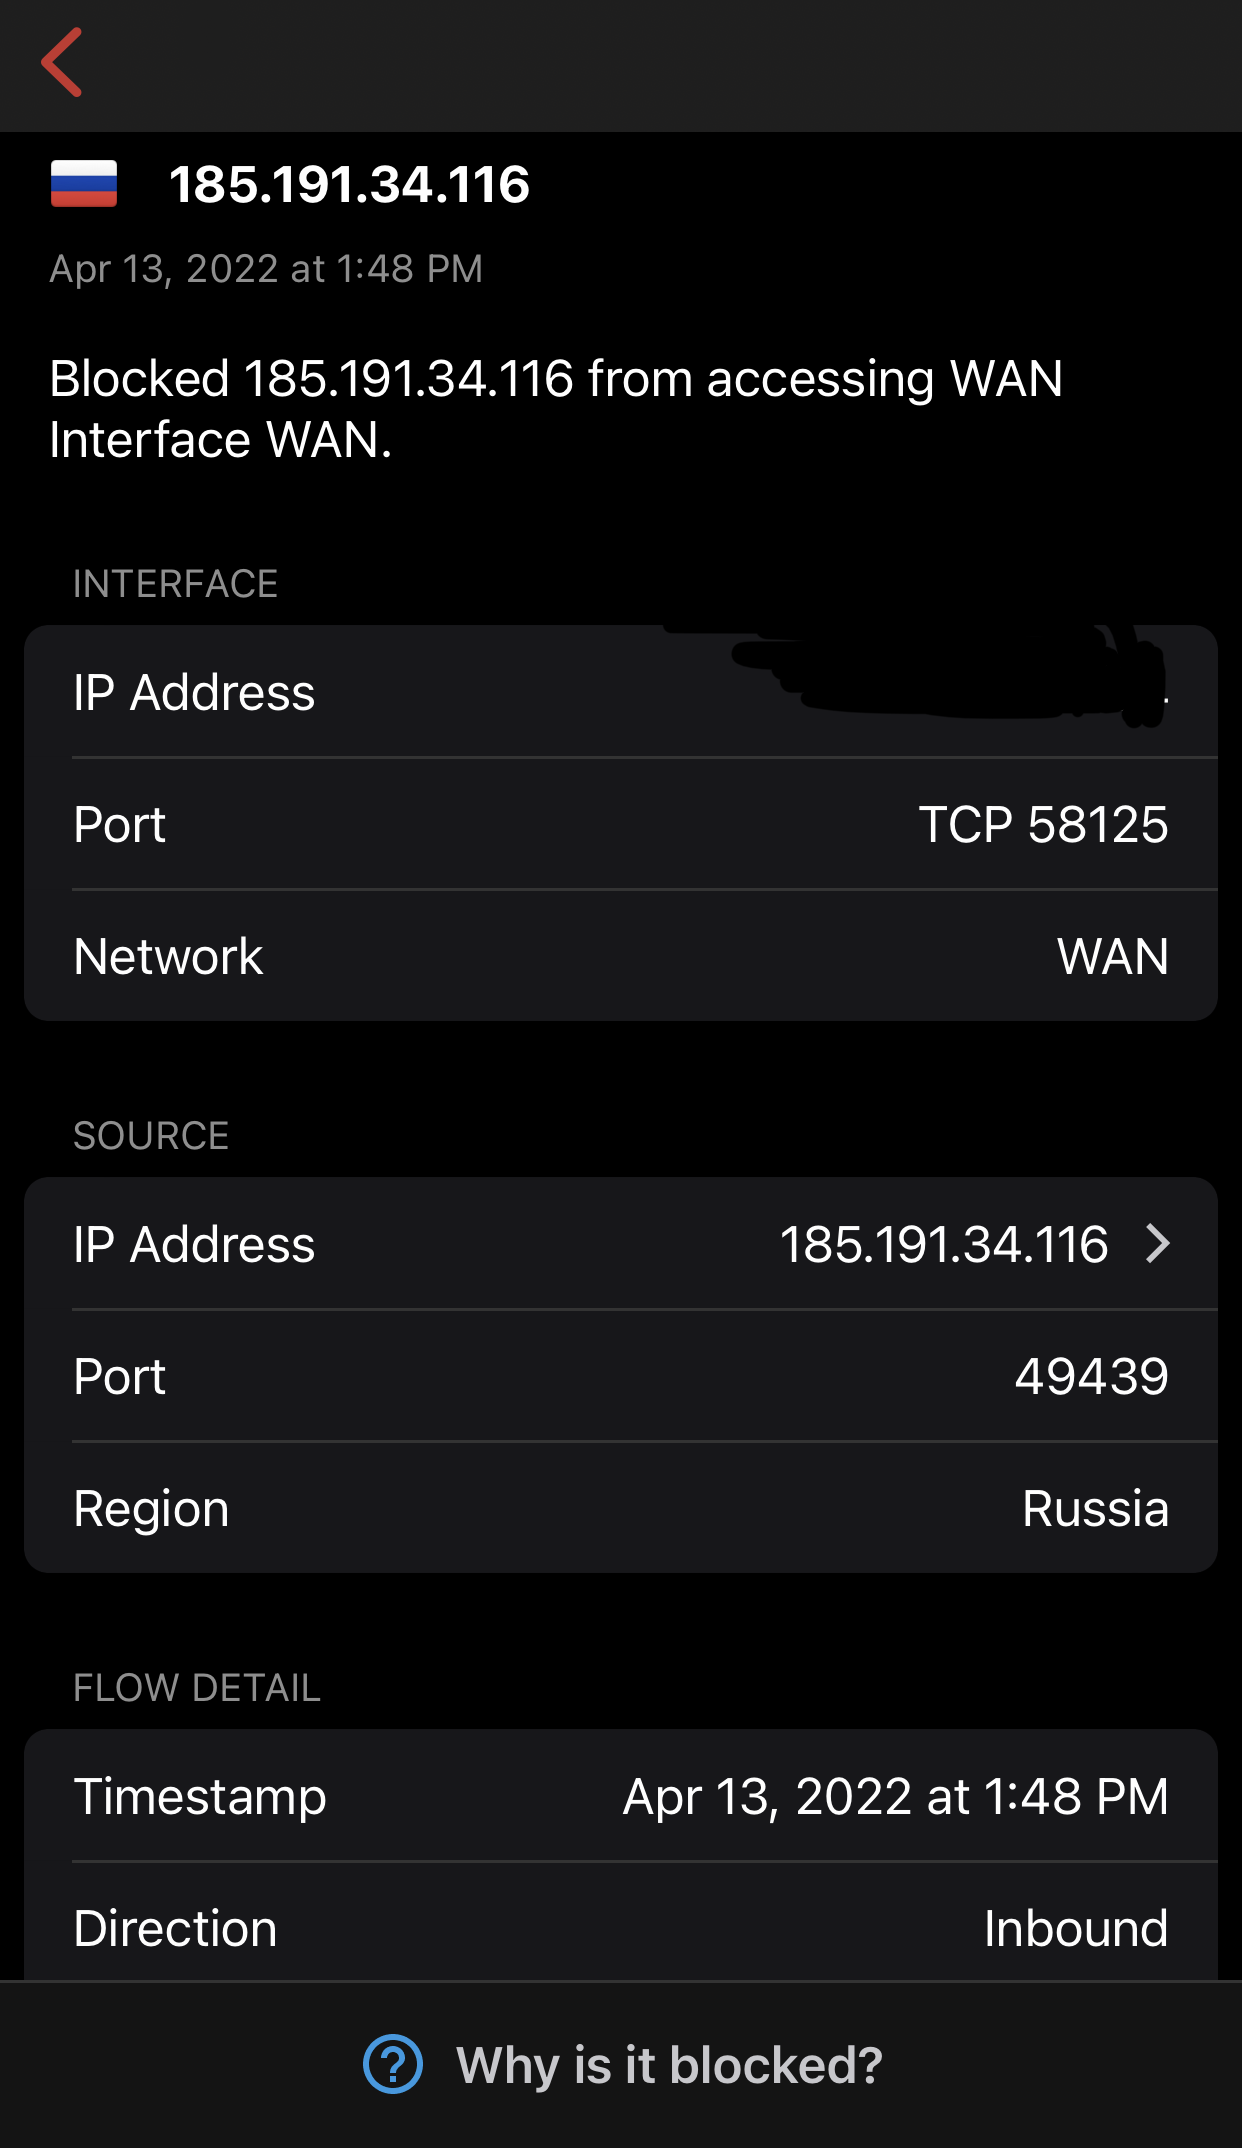
Task: Tap the Russian flag icon
Action: pyautogui.click(x=84, y=184)
